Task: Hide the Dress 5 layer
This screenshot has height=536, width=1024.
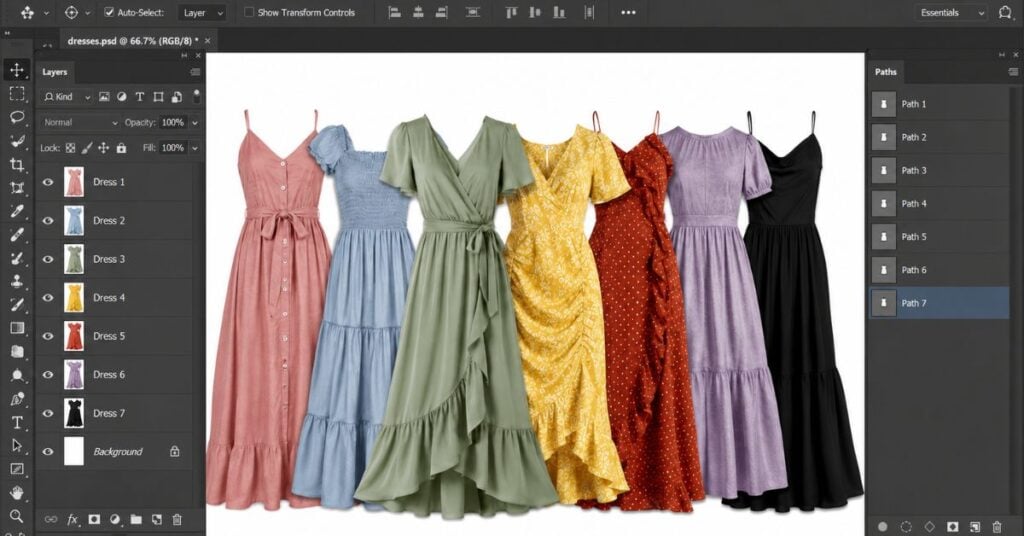Action: (48, 336)
